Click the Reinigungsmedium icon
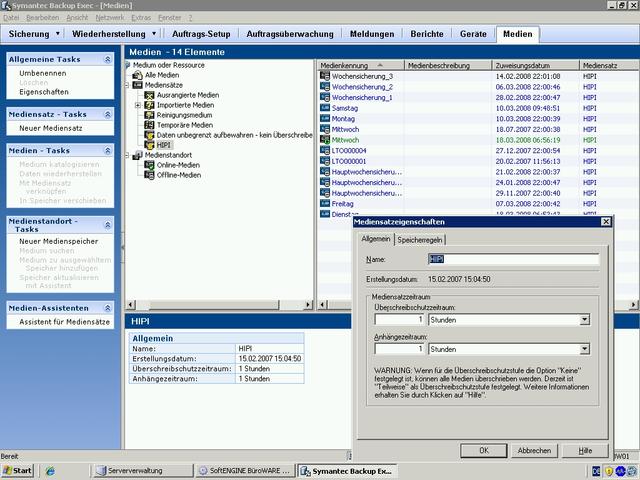 149,115
